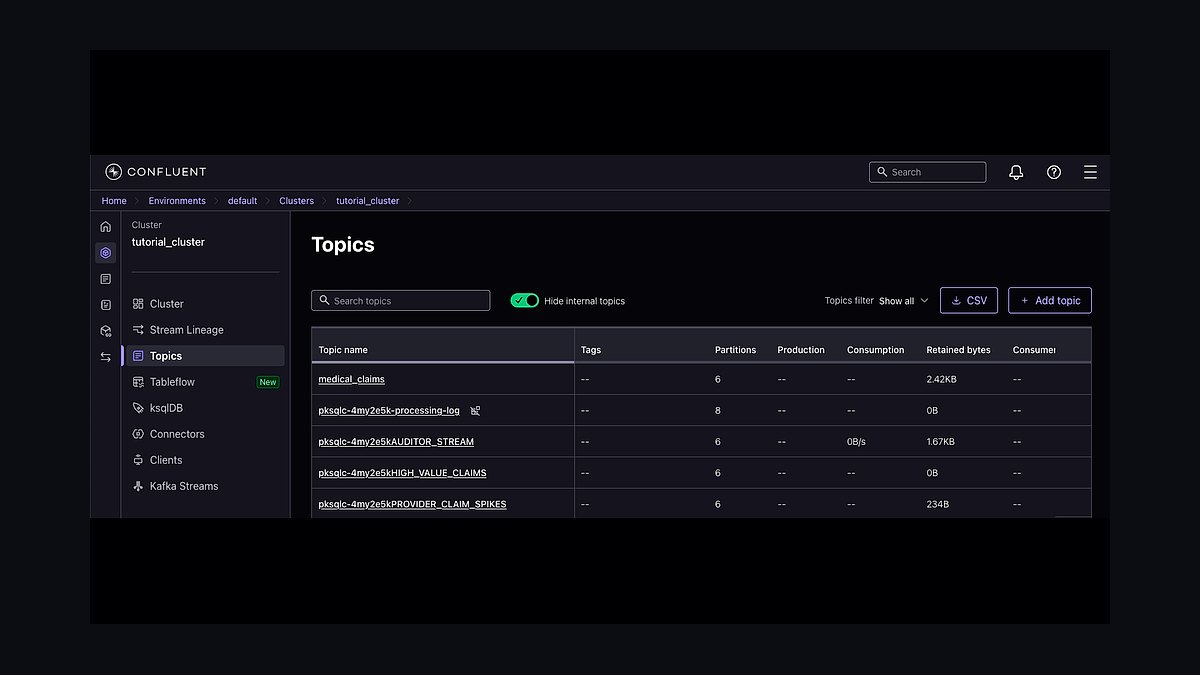Image resolution: width=1200 pixels, height=675 pixels.
Task: Open the hamburger menu in the header
Action: click(1091, 172)
